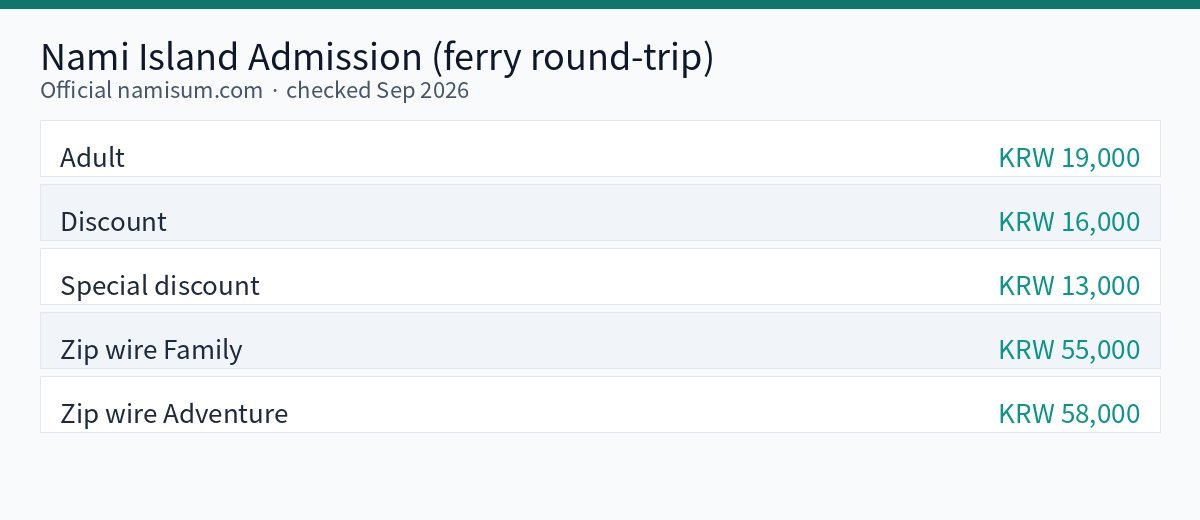The height and width of the screenshot is (520, 1200).
Task: Select the Discount ticket label
Action: coord(113,222)
